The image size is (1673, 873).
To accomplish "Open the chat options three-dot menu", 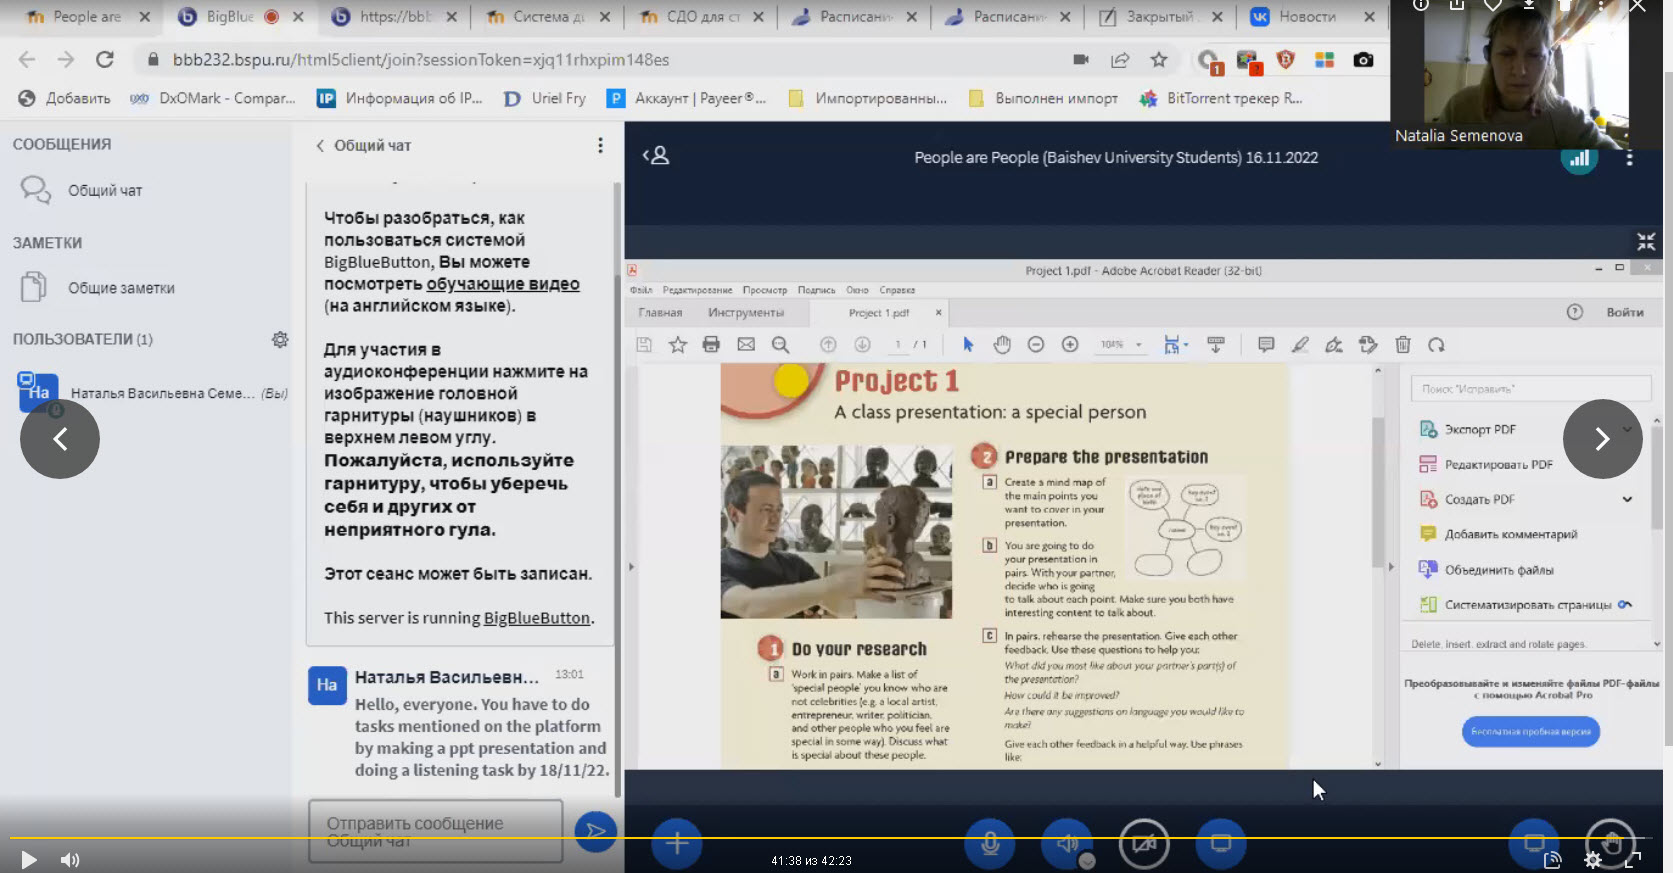I will coord(600,146).
